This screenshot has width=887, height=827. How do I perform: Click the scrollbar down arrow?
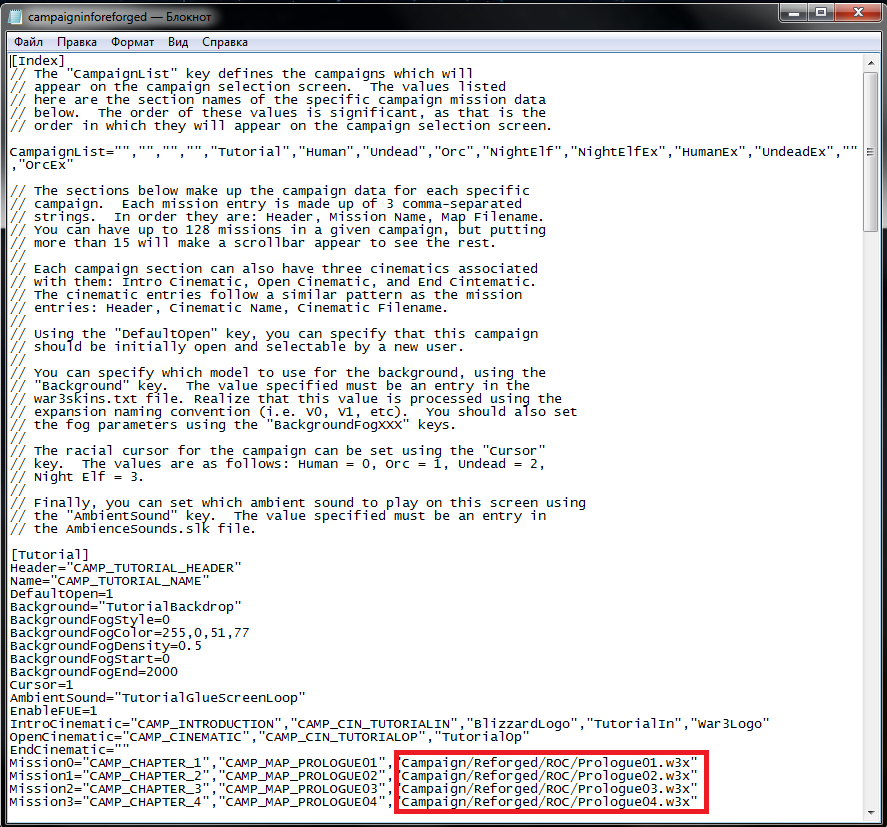point(871,813)
